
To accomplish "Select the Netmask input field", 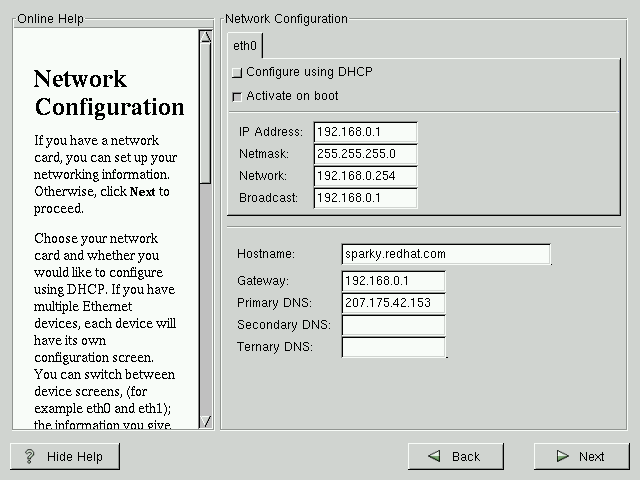I will point(365,154).
